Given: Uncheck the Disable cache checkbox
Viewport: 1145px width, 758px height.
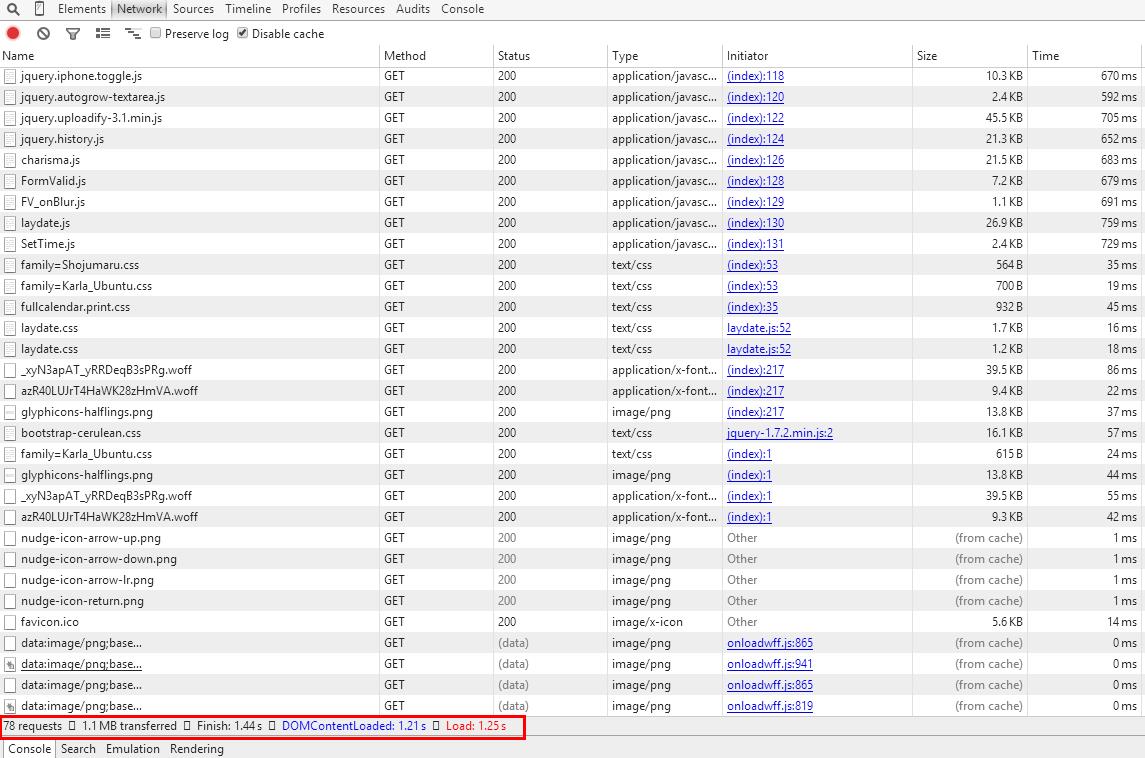Looking at the screenshot, I should [243, 33].
